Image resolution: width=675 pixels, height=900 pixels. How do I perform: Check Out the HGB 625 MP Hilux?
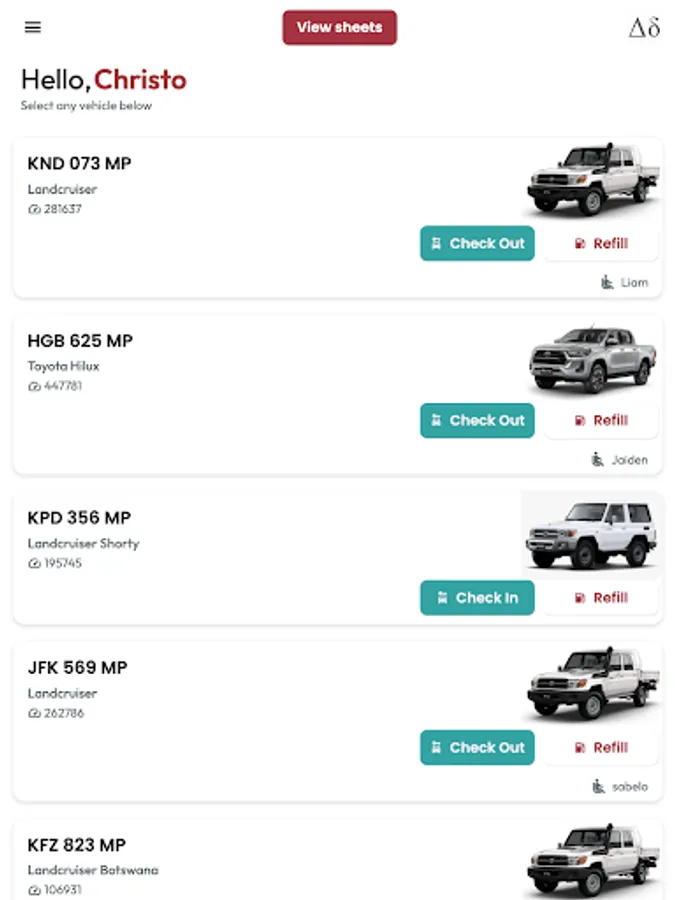click(477, 421)
